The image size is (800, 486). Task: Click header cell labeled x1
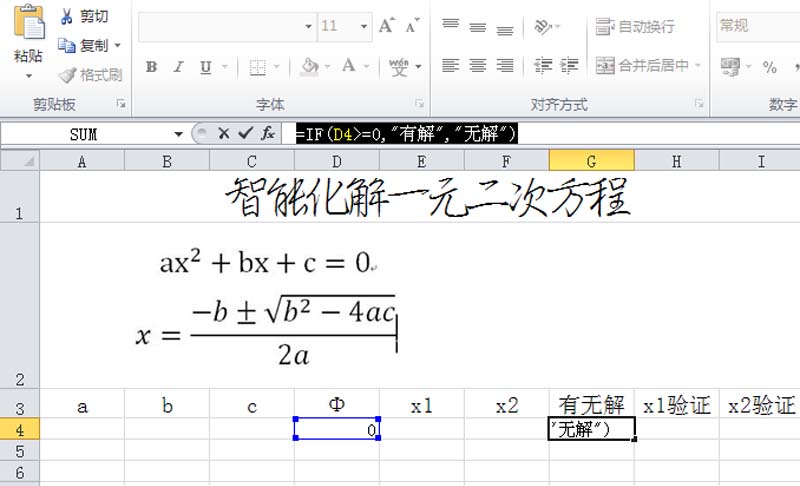421,405
